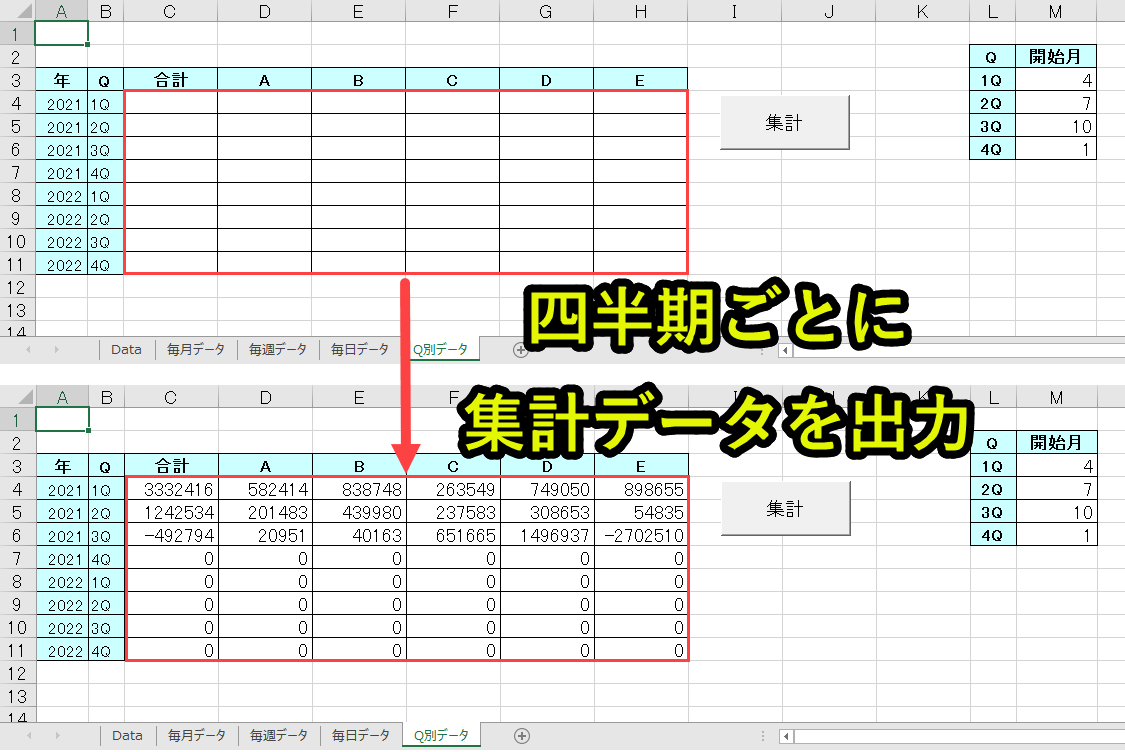Open the Data sheet tab in bottom workbook

127,736
